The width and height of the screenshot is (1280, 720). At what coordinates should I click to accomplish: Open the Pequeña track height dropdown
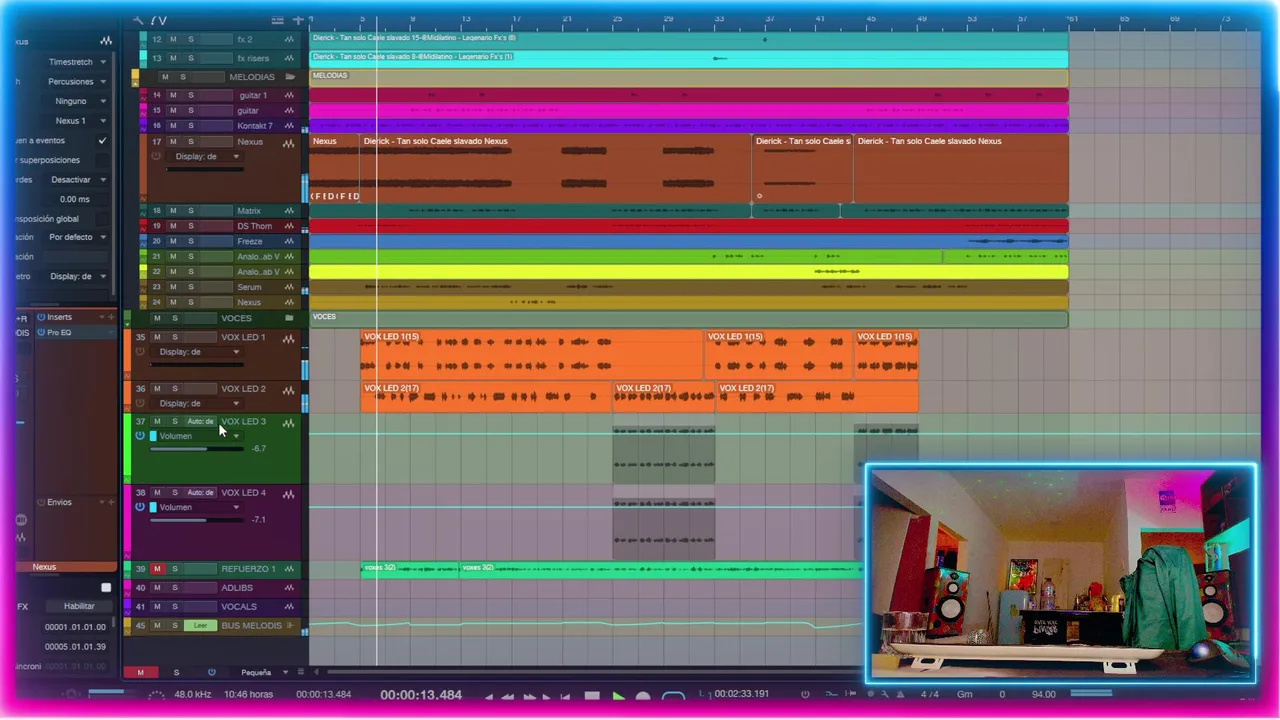pos(264,672)
